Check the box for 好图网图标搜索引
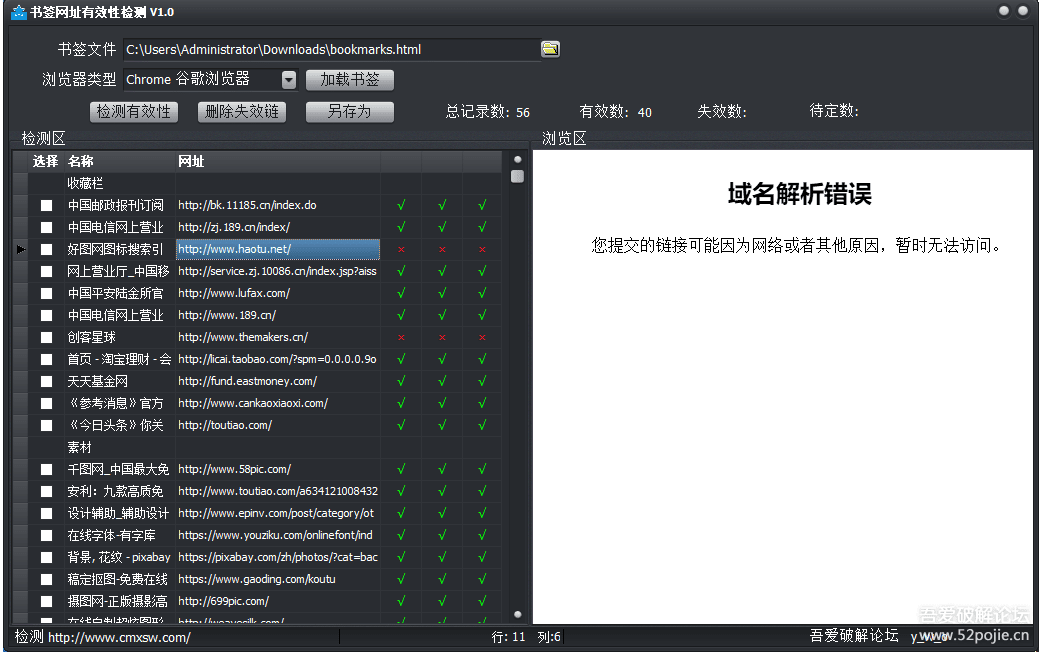The width and height of the screenshot is (1040, 653). coord(46,249)
